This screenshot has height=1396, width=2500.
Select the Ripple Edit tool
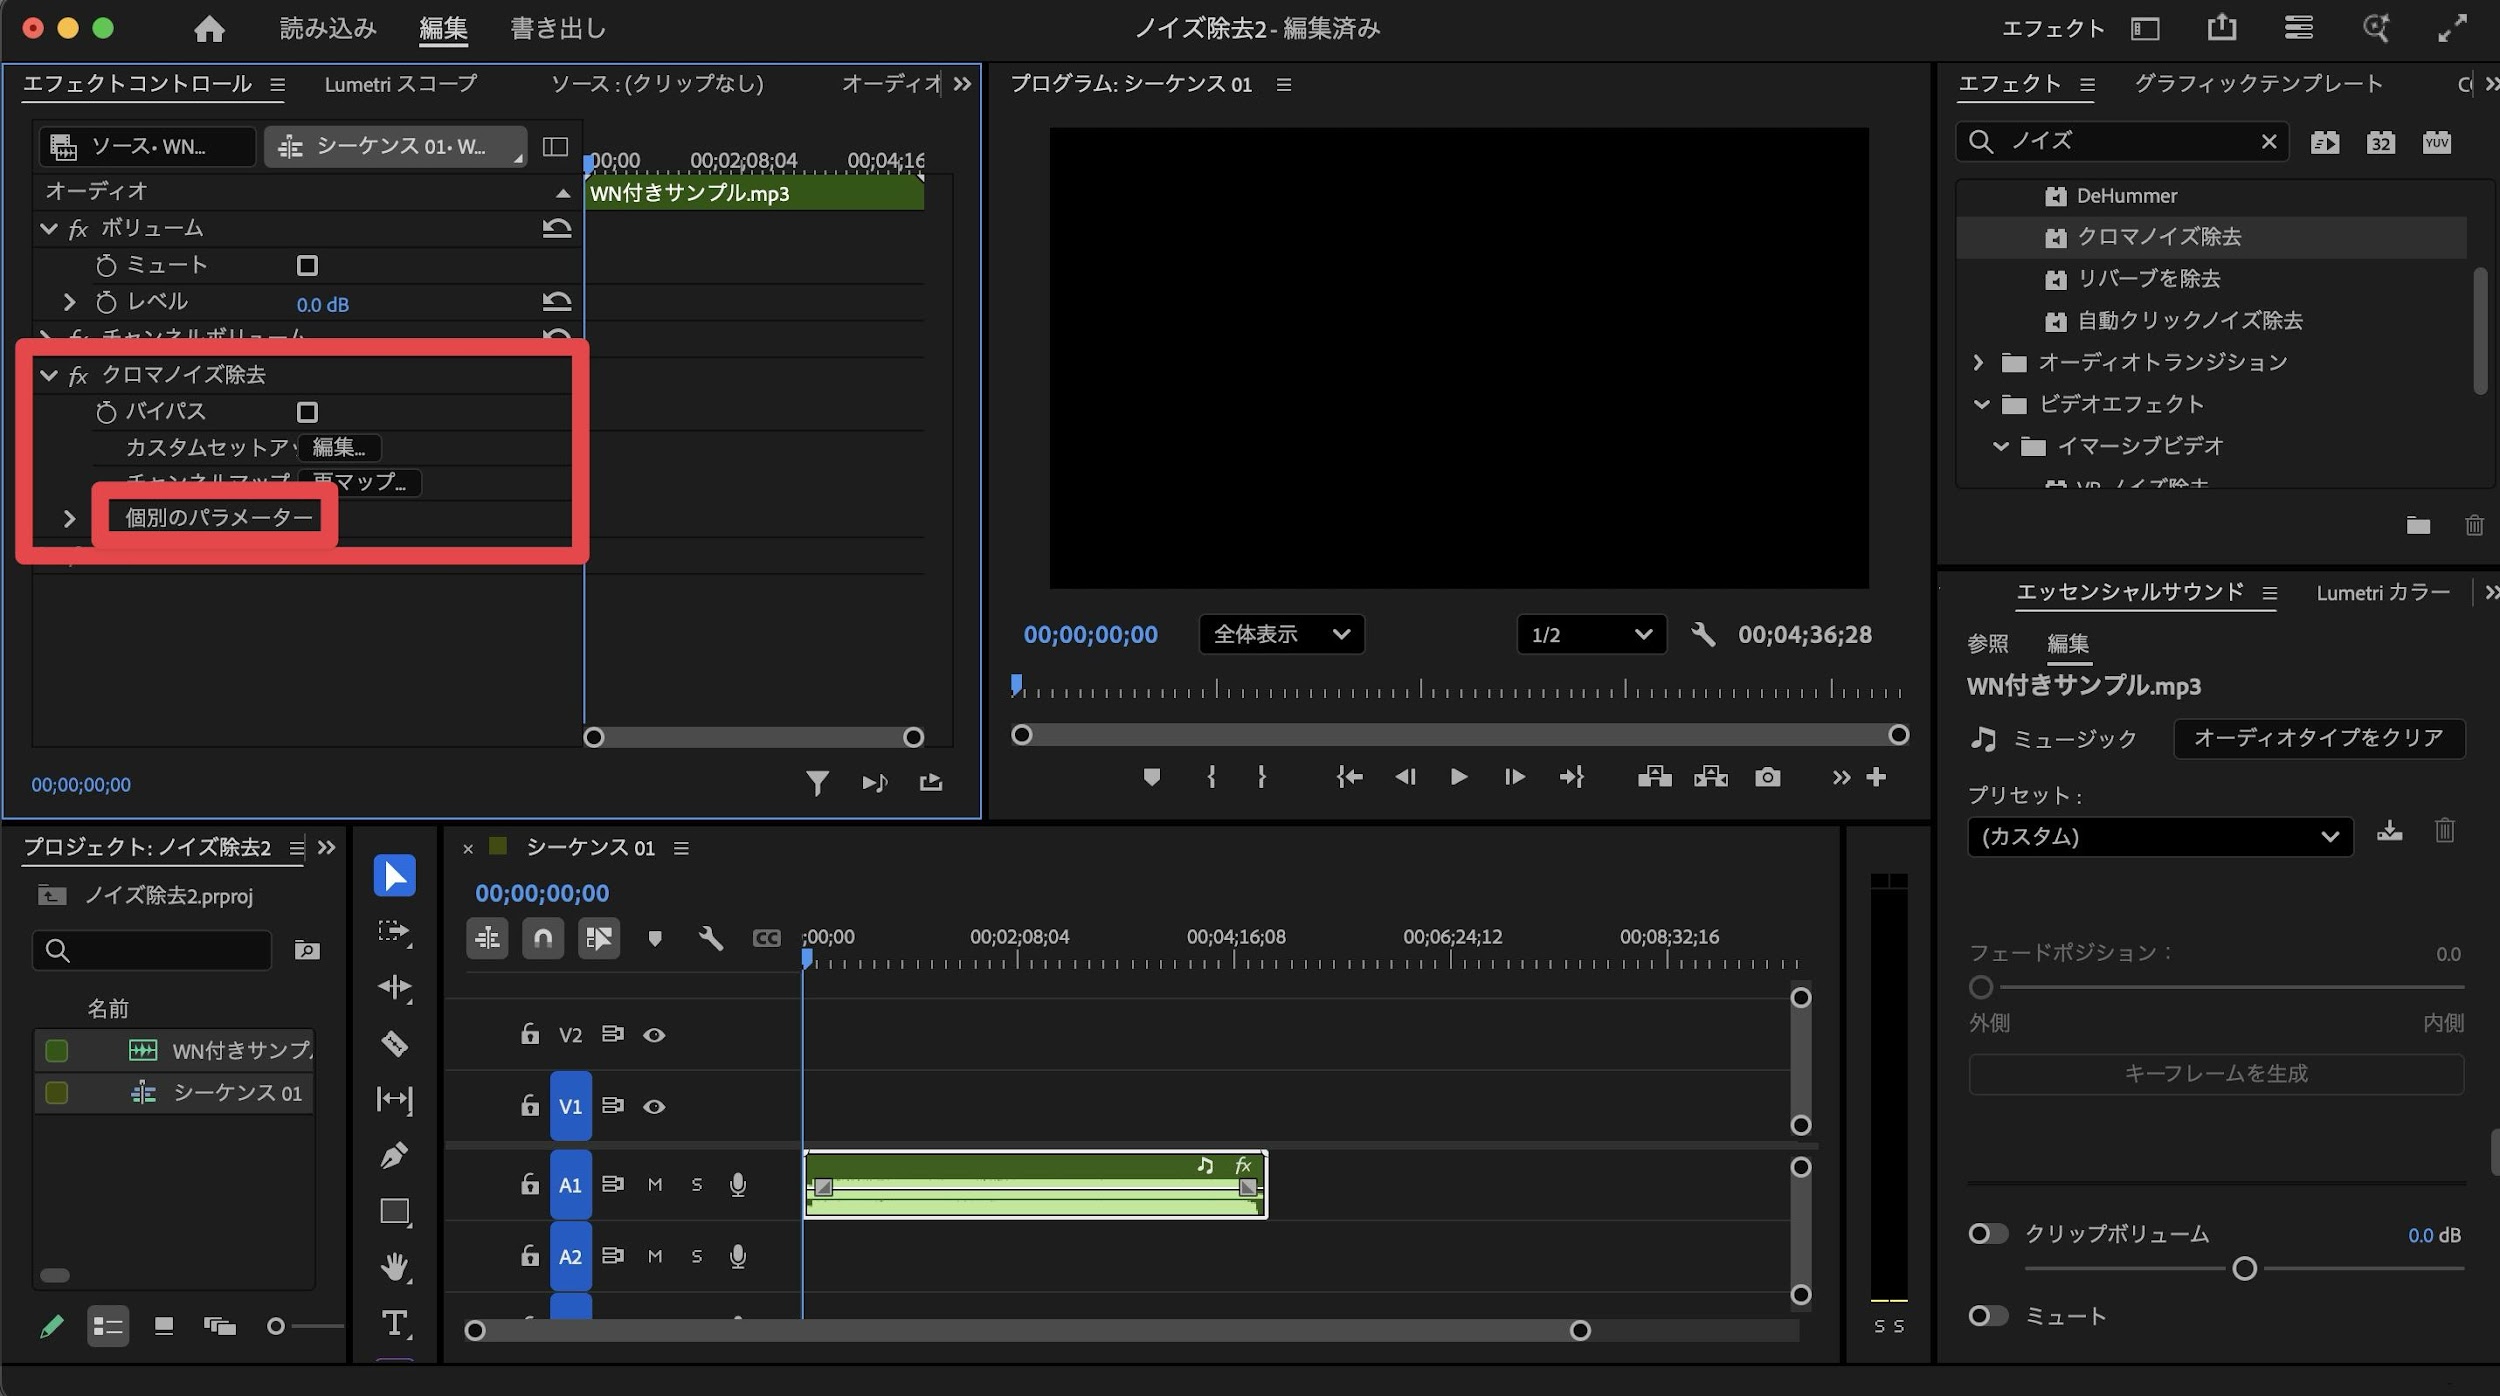coord(394,987)
